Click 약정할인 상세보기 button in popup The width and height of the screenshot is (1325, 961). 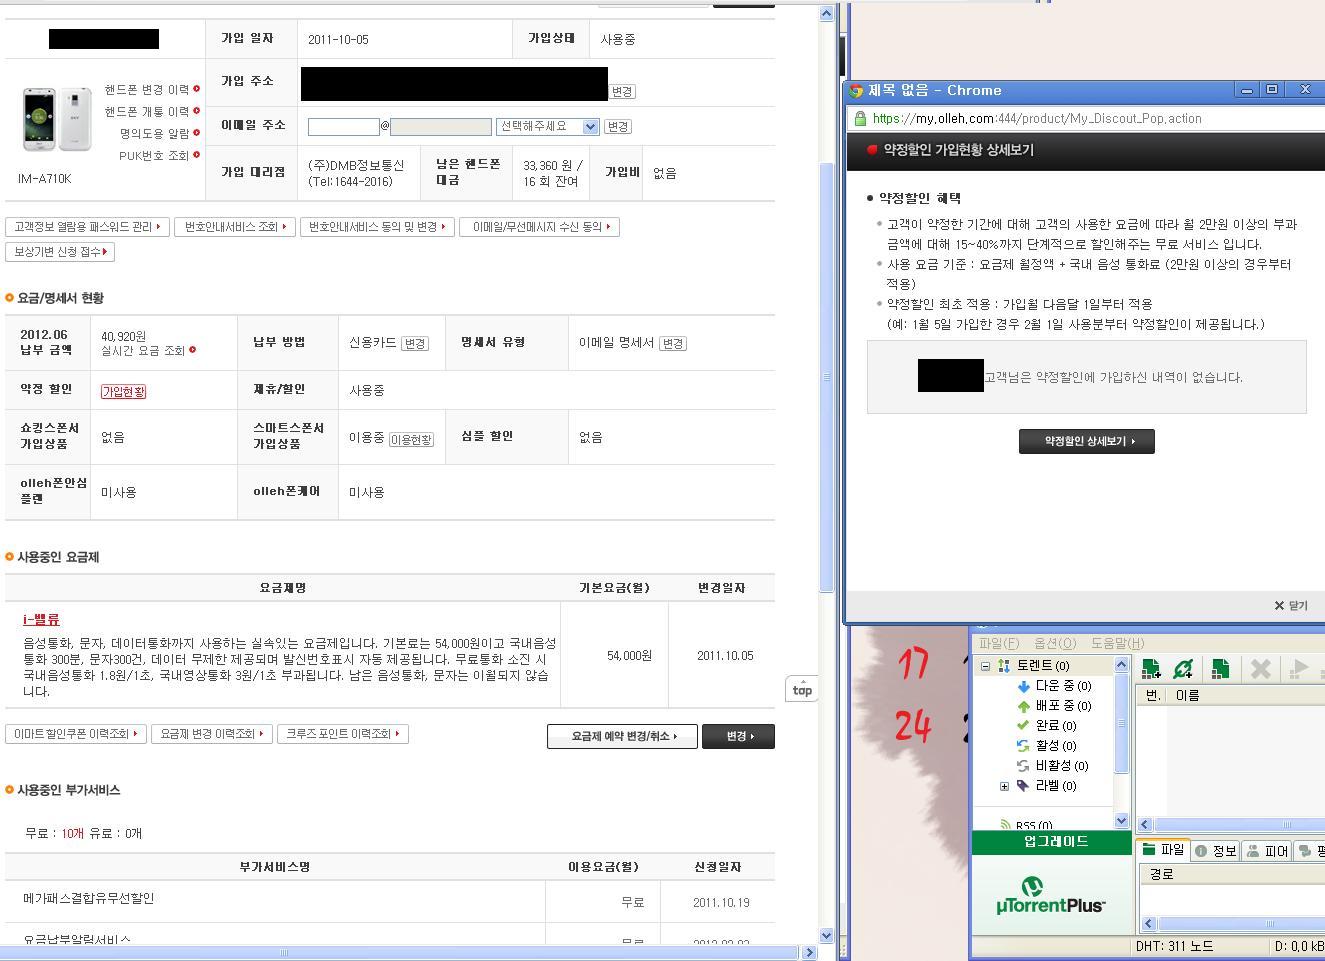[1087, 441]
